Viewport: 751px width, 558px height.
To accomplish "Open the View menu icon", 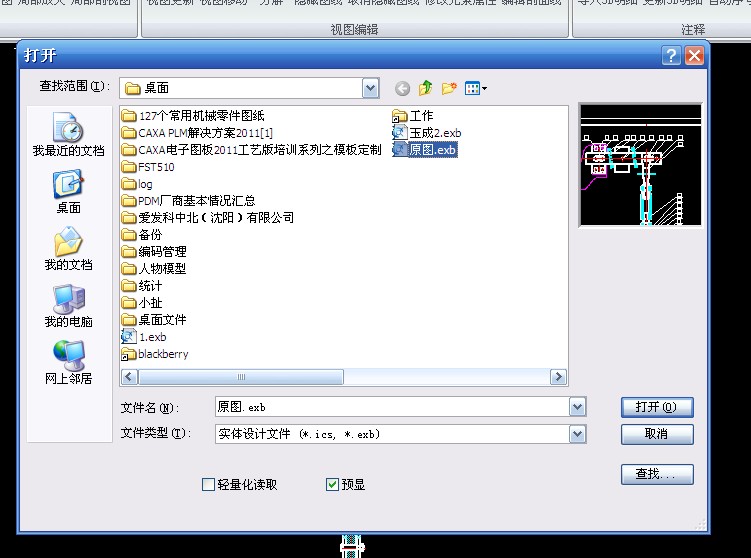I will [x=476, y=88].
